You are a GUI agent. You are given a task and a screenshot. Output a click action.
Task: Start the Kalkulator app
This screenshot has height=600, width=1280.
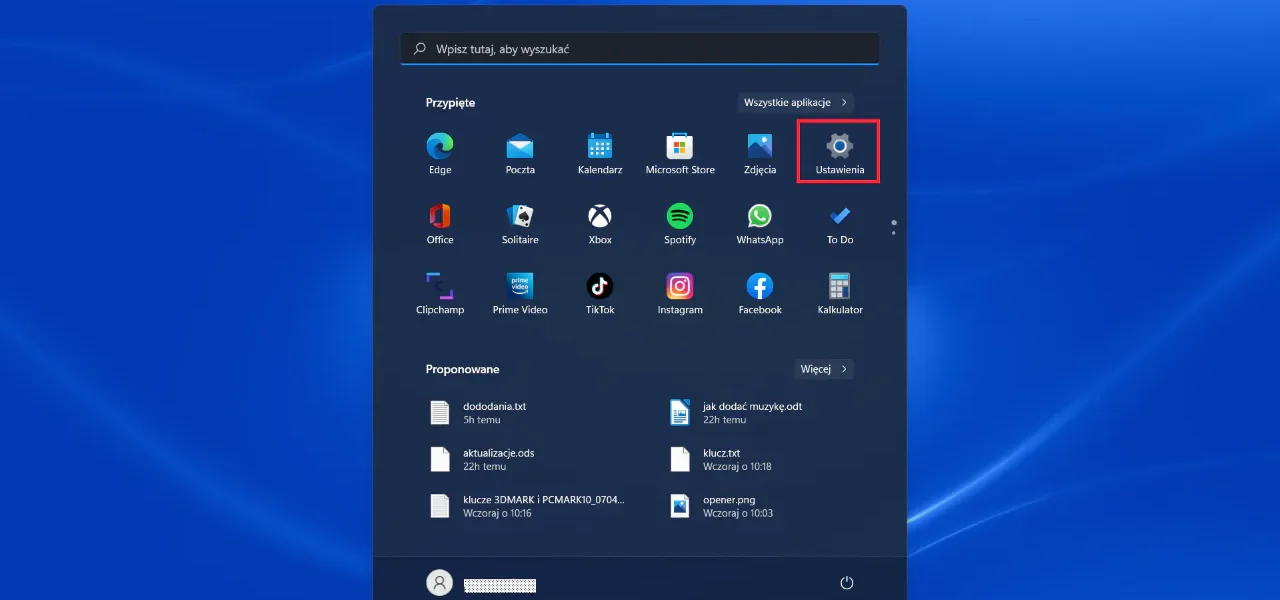(x=838, y=290)
